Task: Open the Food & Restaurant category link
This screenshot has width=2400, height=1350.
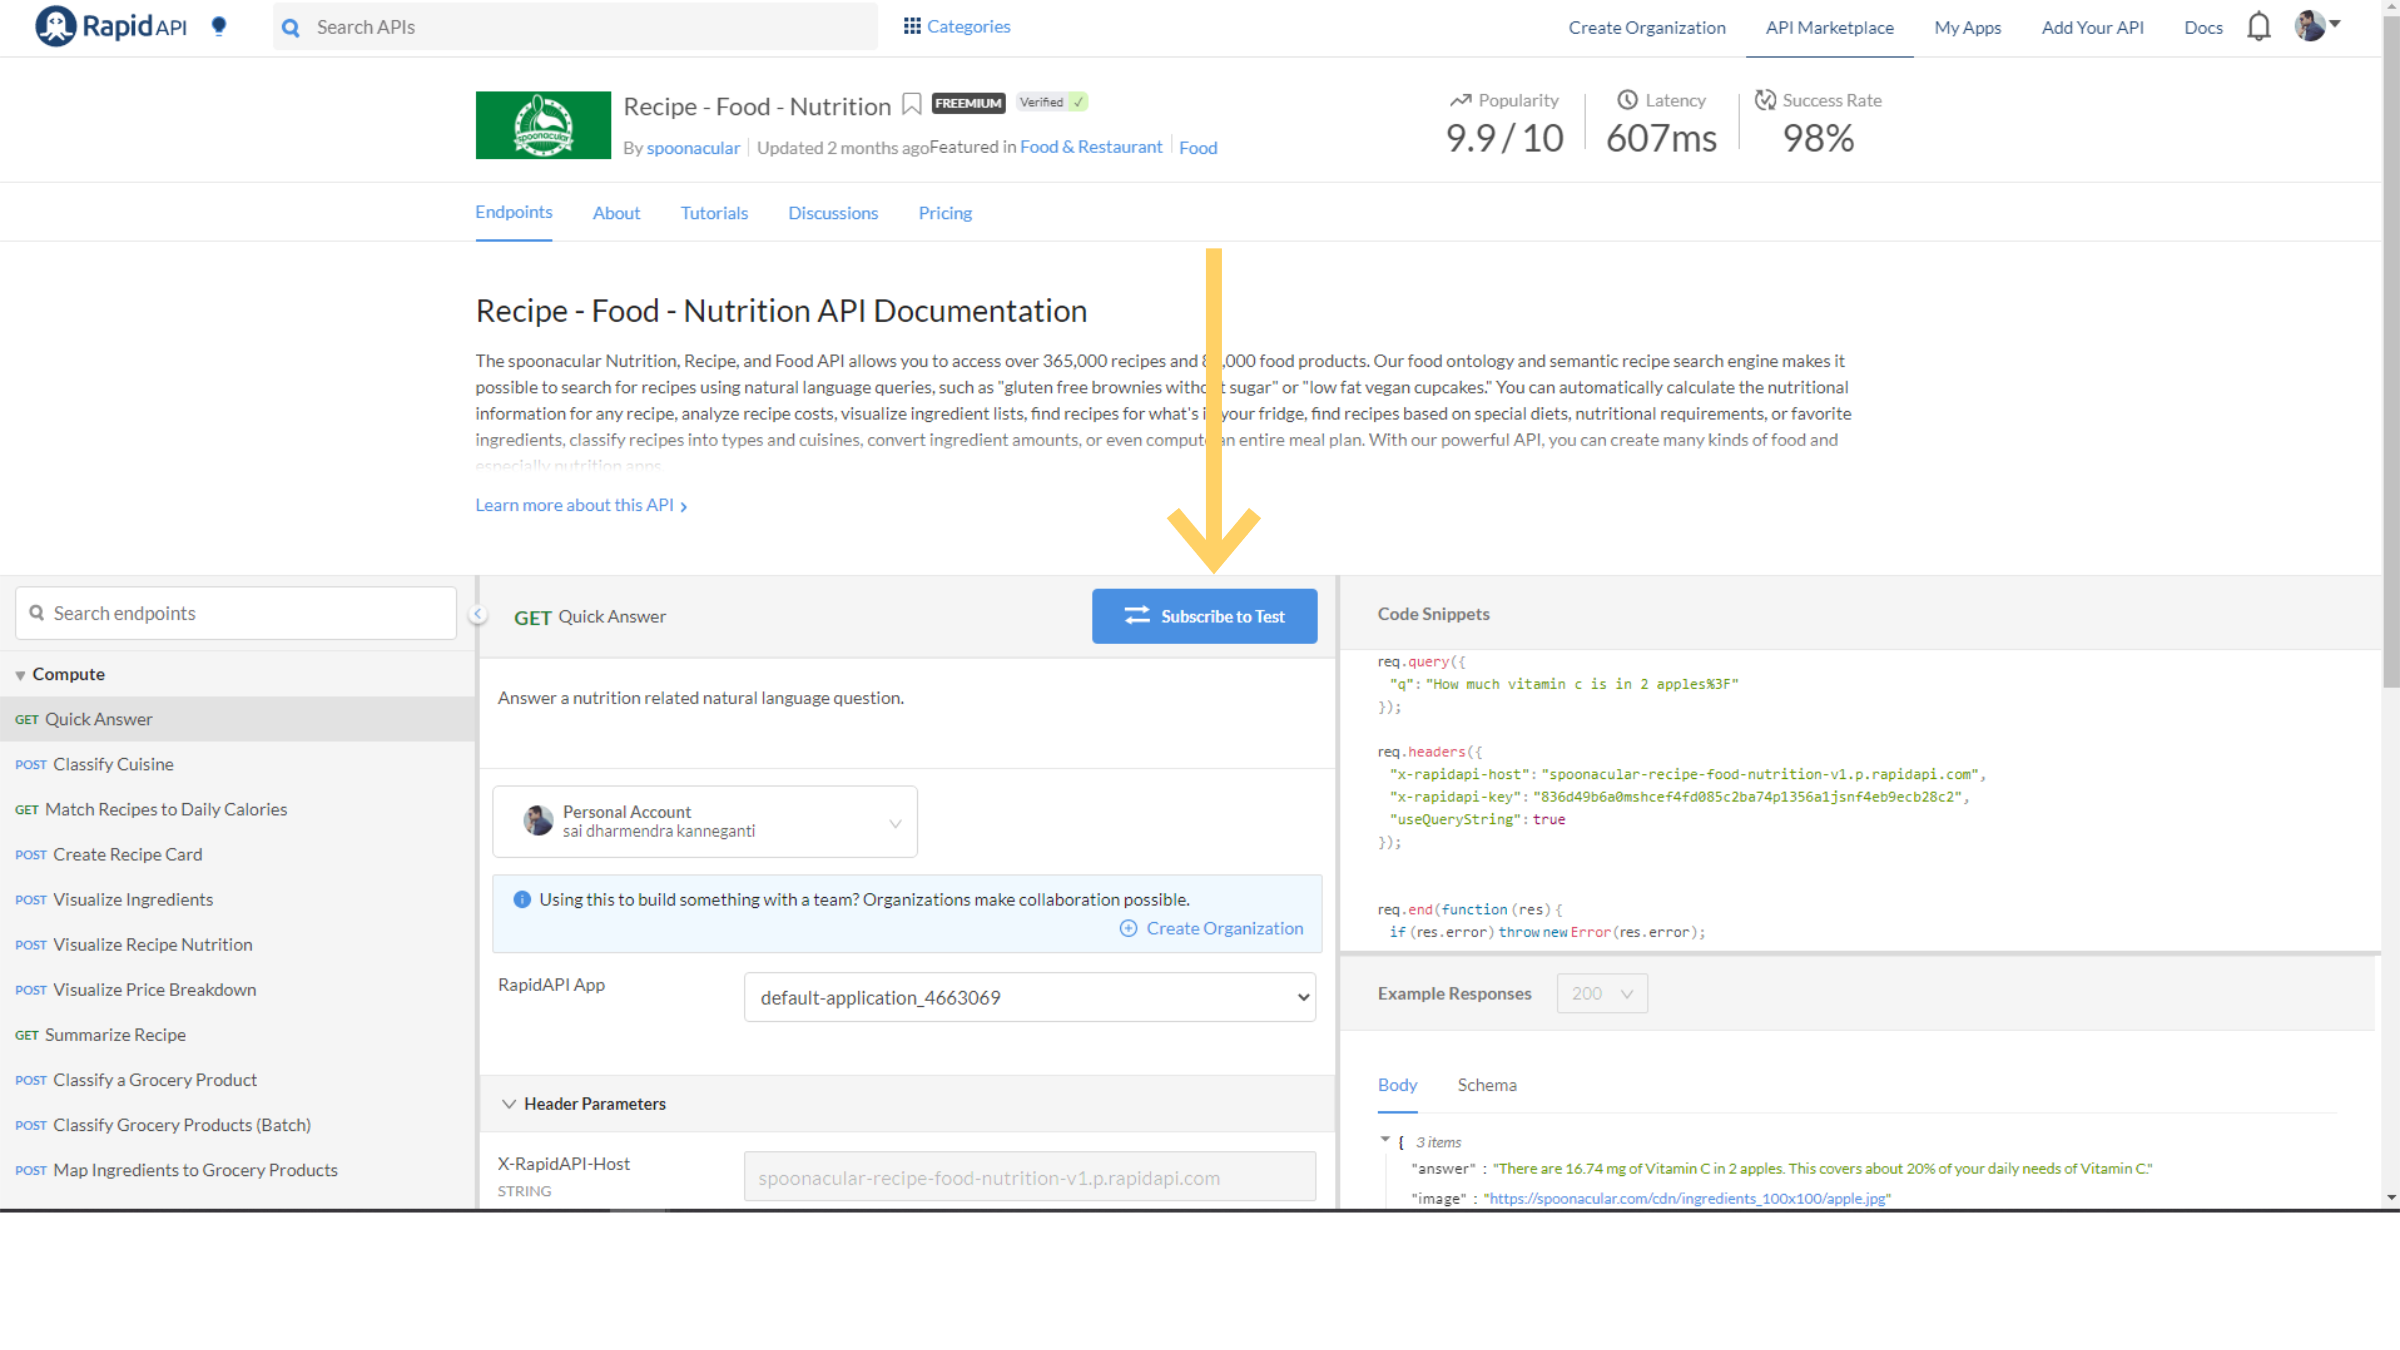Action: pos(1091,147)
